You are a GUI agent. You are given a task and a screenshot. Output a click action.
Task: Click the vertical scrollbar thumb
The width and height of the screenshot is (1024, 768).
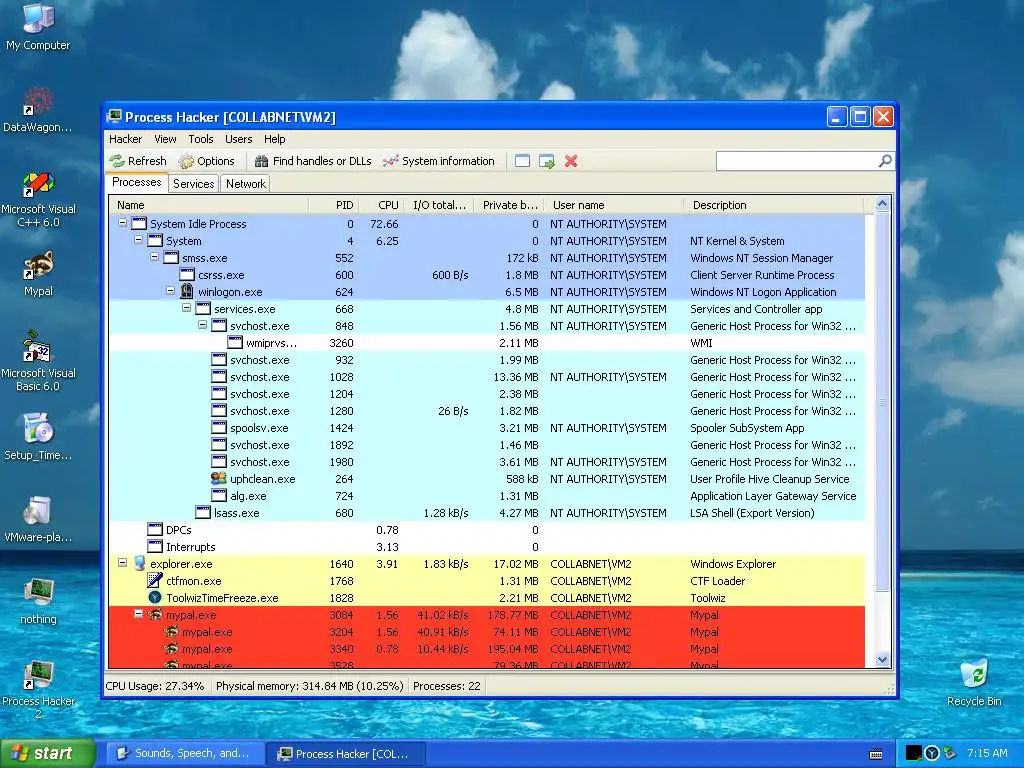882,402
